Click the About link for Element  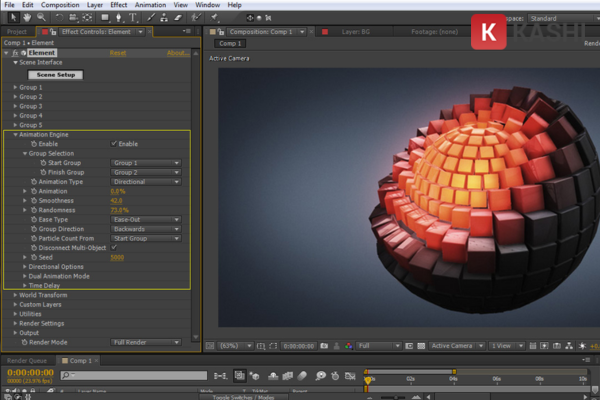coord(178,53)
